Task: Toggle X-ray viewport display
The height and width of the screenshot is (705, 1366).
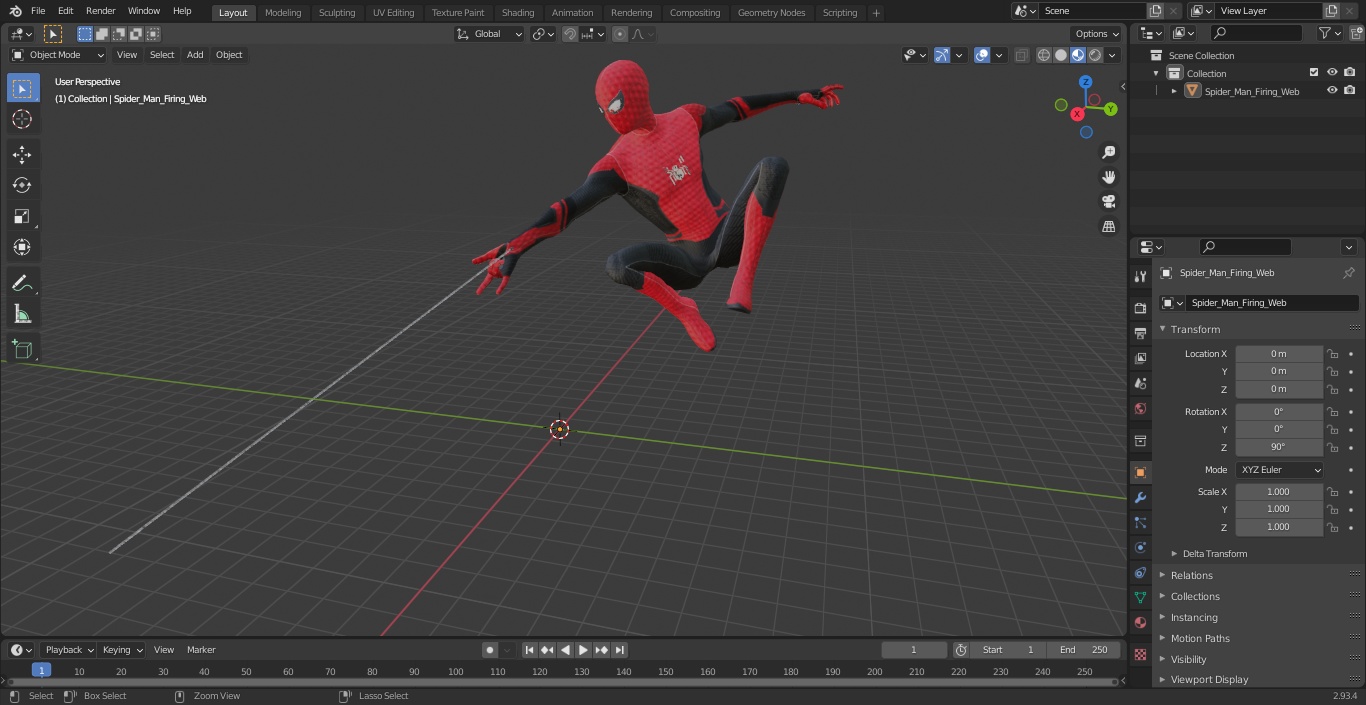Action: 1021,55
